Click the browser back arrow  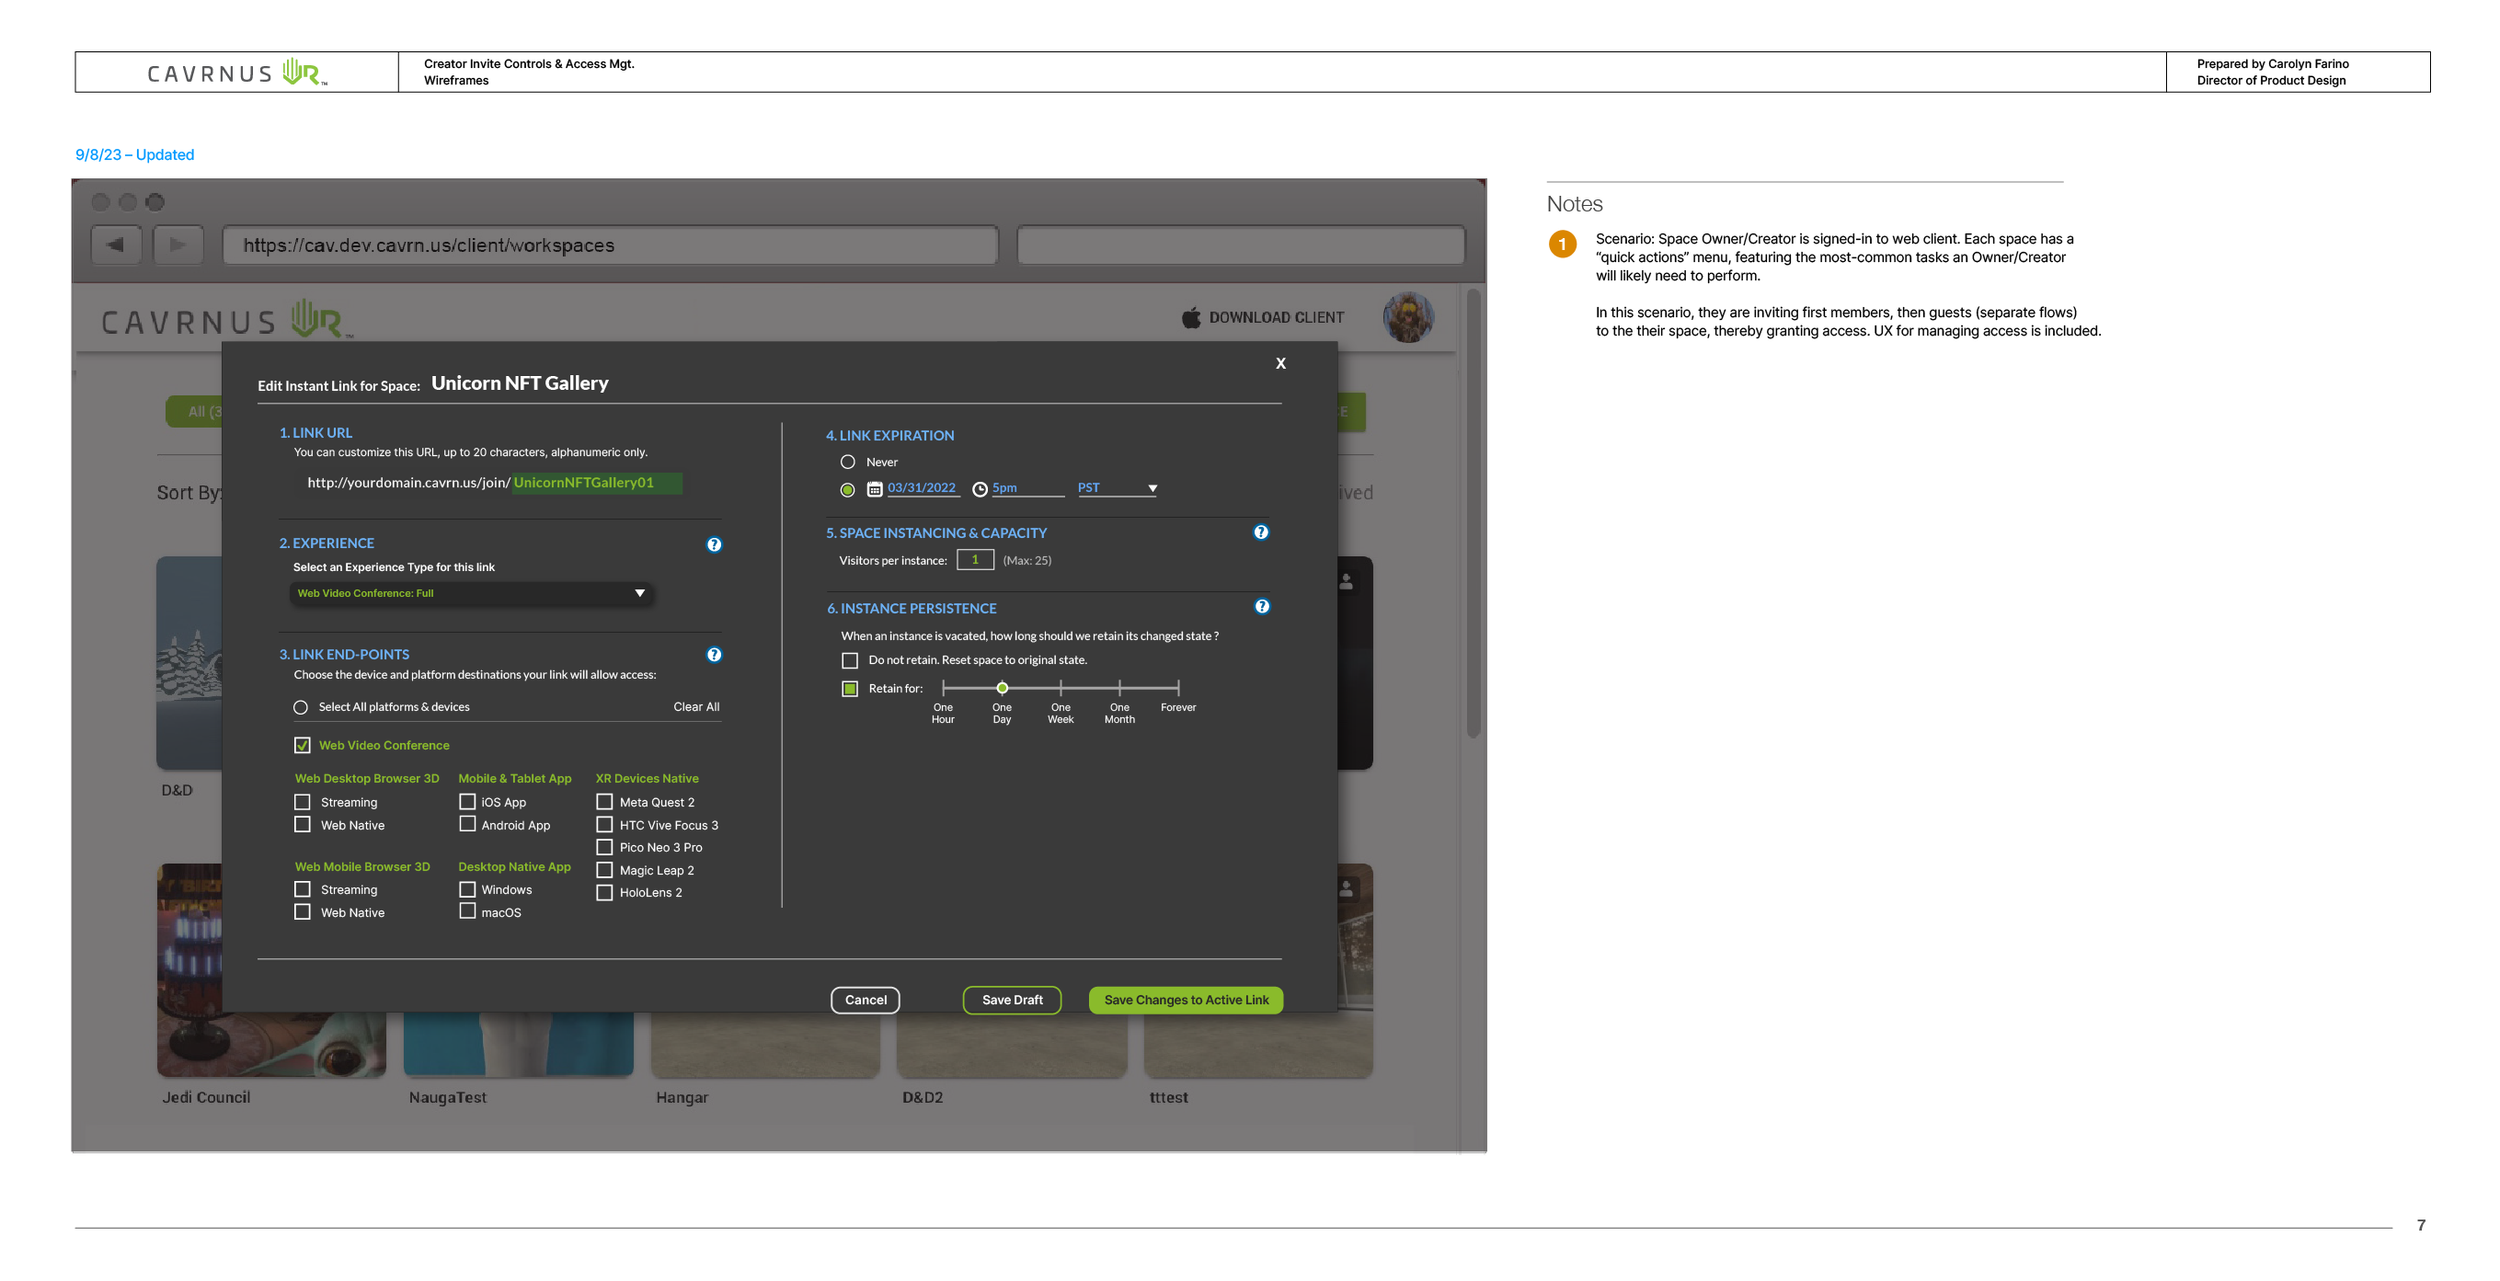coord(115,243)
